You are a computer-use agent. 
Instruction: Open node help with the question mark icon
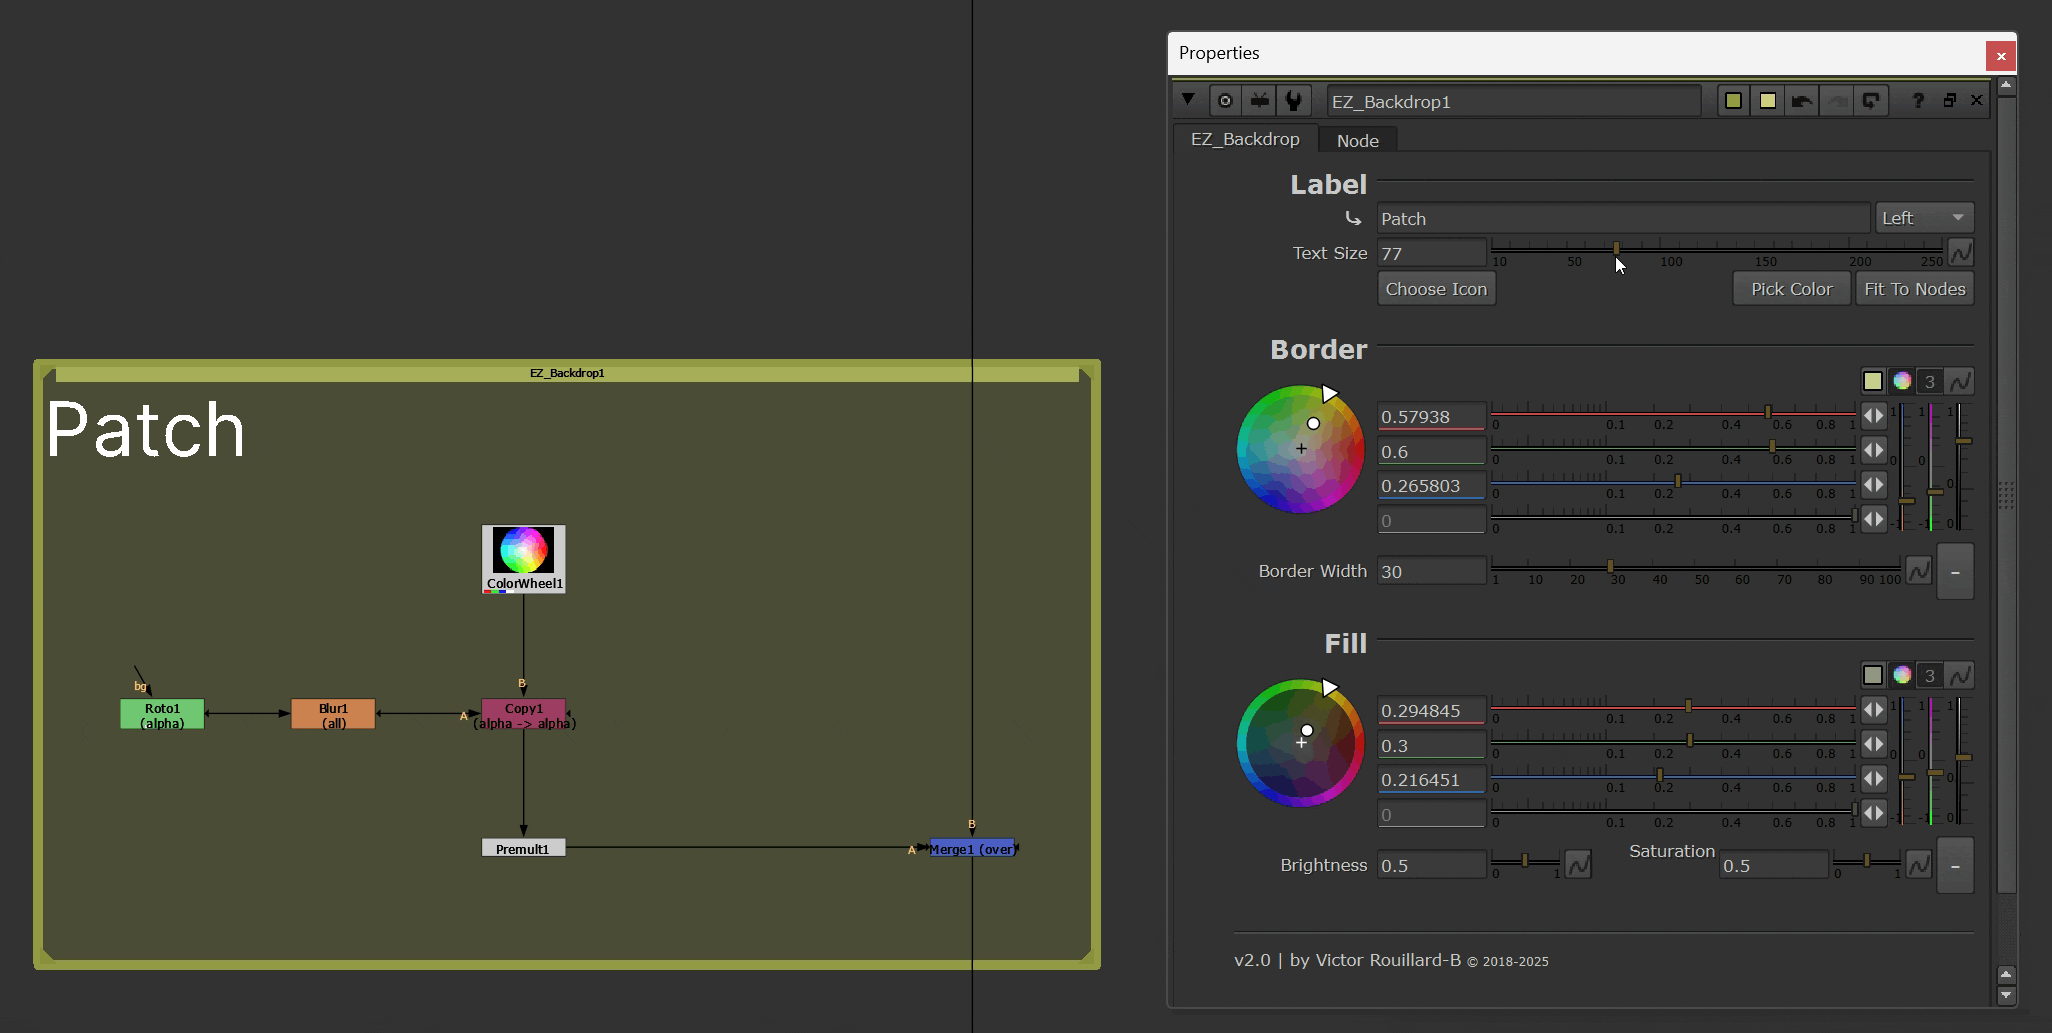coord(1917,101)
